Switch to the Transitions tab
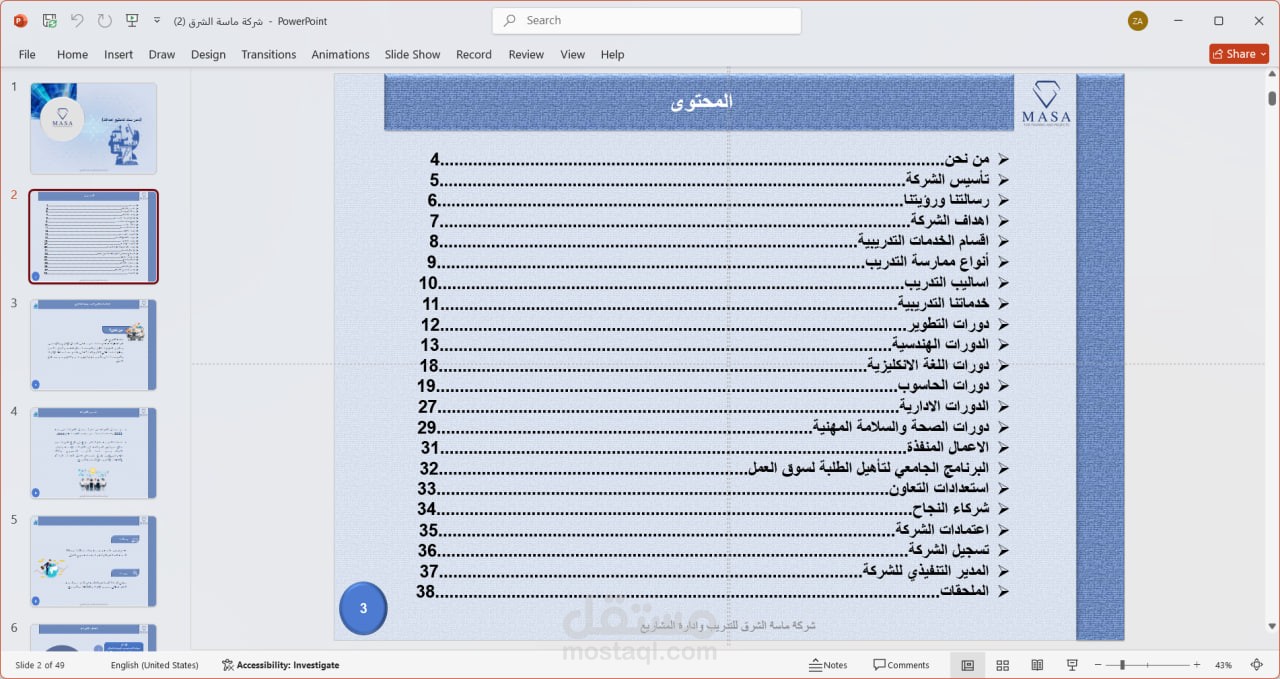 click(268, 54)
